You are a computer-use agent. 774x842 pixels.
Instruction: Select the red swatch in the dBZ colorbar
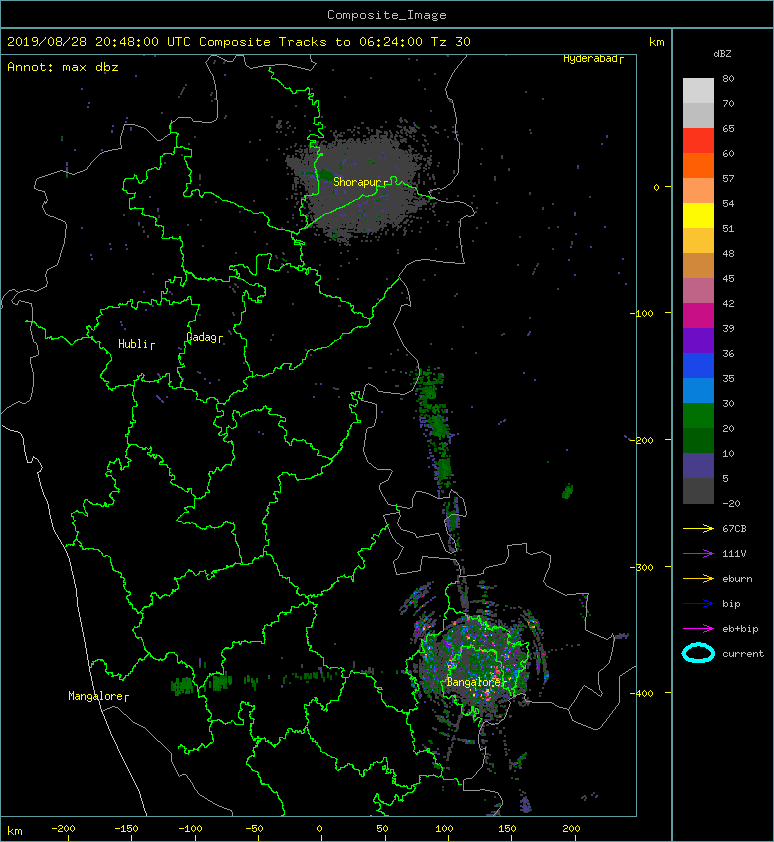pos(698,141)
